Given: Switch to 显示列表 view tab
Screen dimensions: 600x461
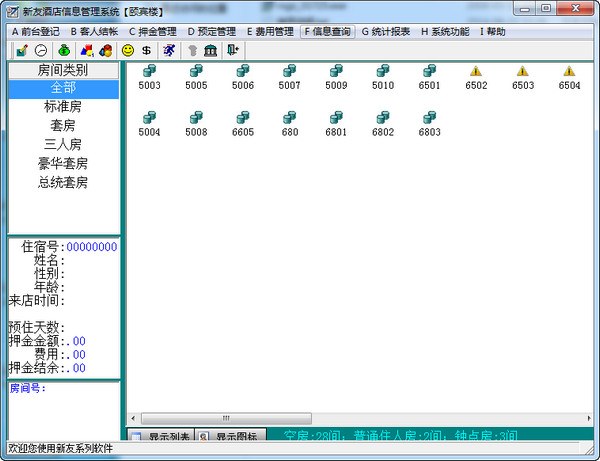Looking at the screenshot, I should (x=161, y=437).
